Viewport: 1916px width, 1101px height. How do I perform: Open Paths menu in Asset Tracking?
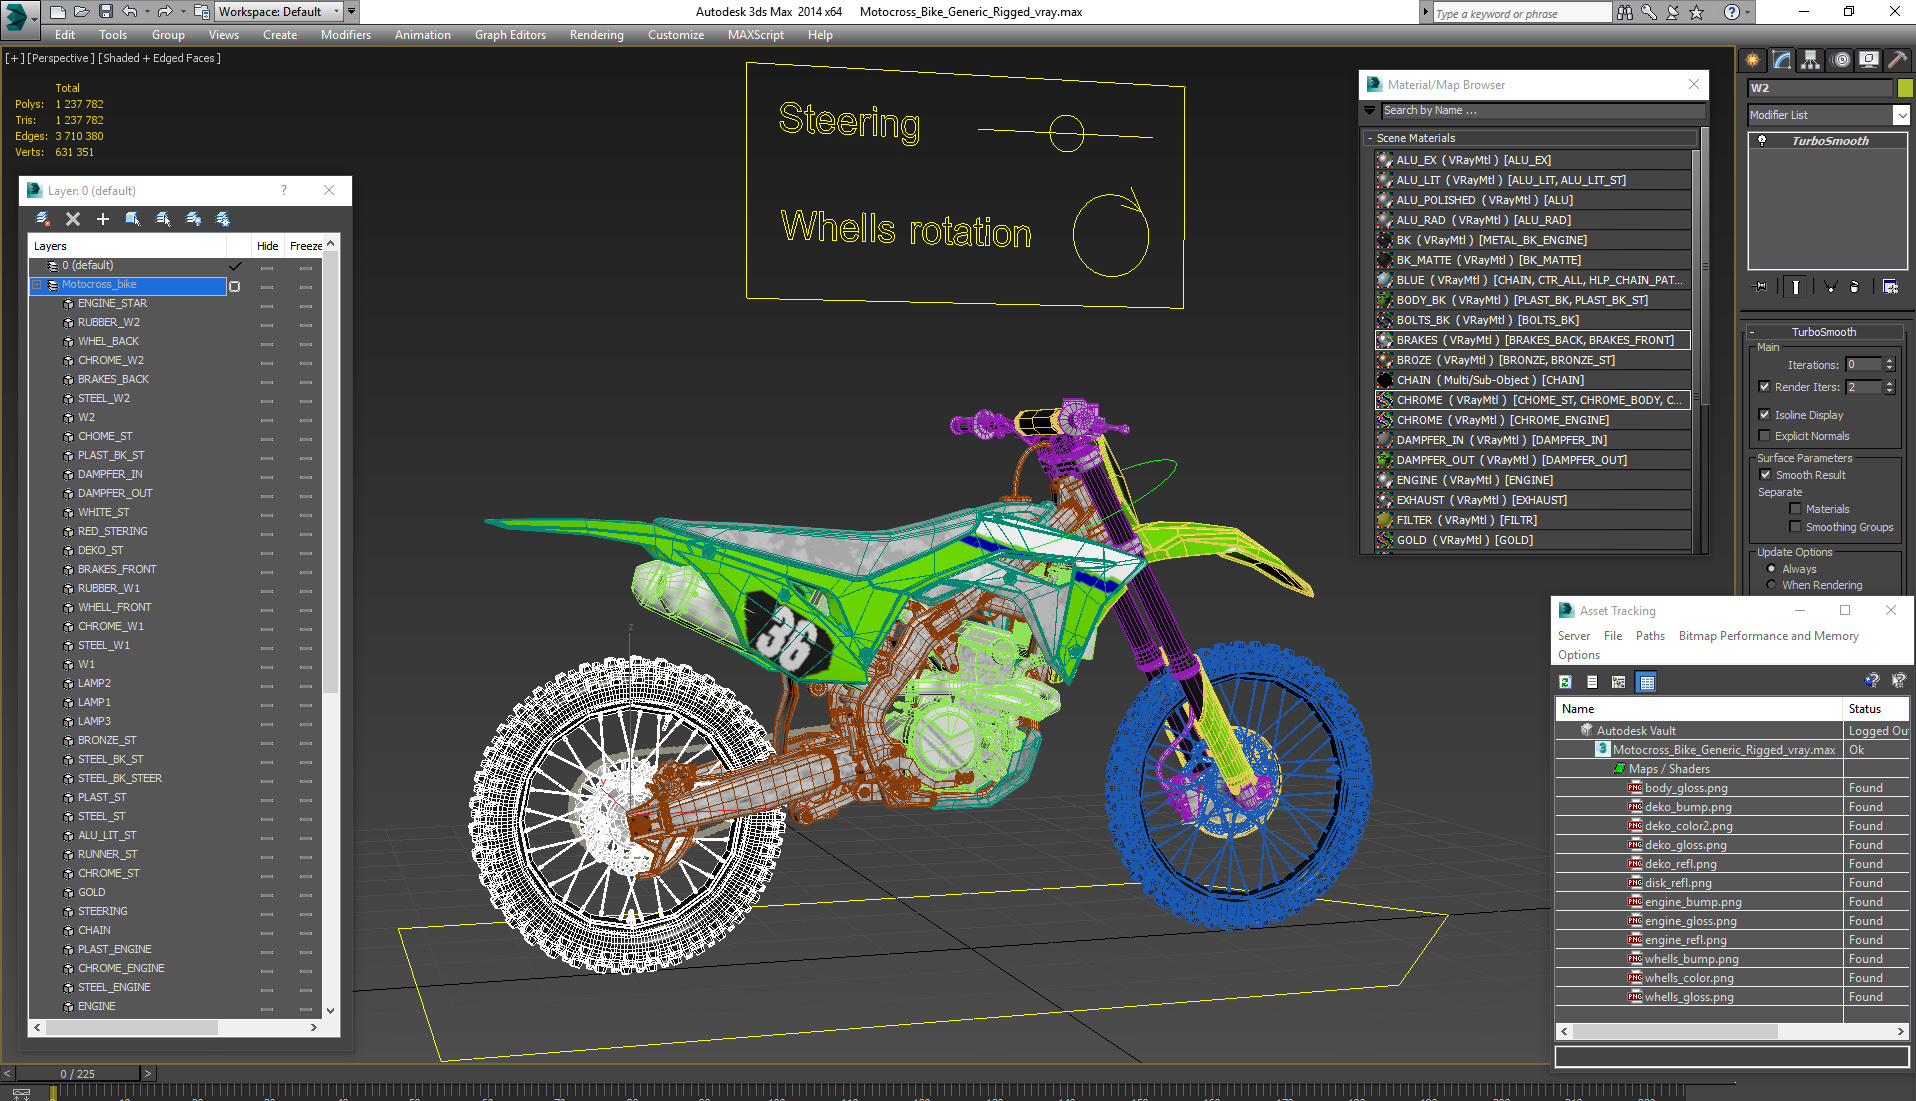click(x=1650, y=636)
